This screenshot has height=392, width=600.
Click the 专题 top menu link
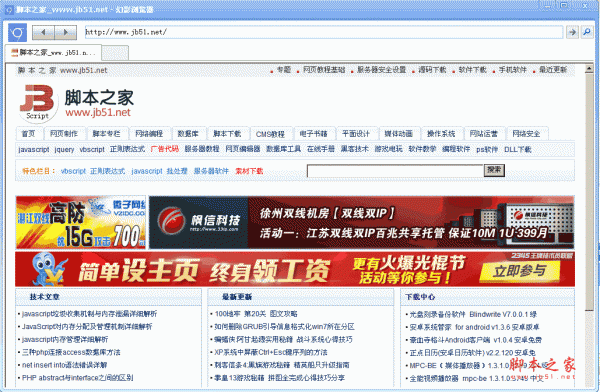pos(284,70)
